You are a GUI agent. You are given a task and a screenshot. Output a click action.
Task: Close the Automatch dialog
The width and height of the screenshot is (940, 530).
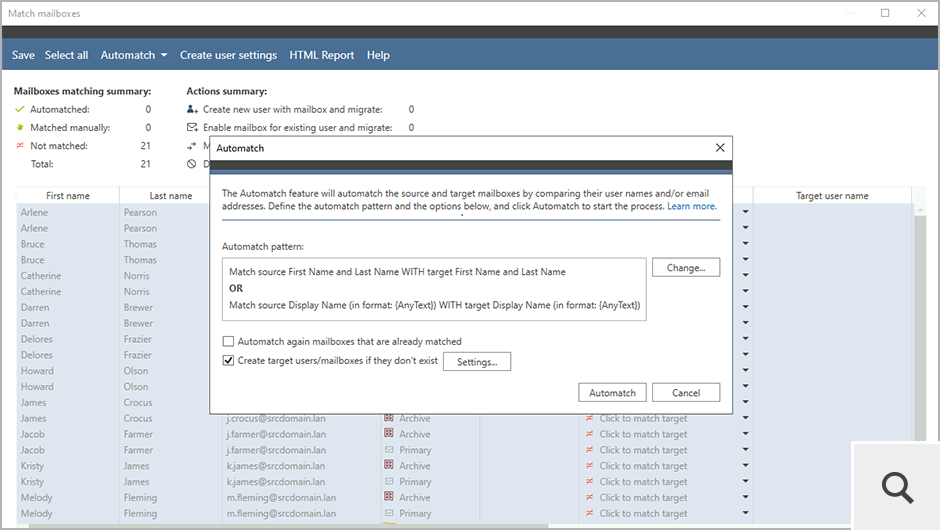[x=720, y=148]
